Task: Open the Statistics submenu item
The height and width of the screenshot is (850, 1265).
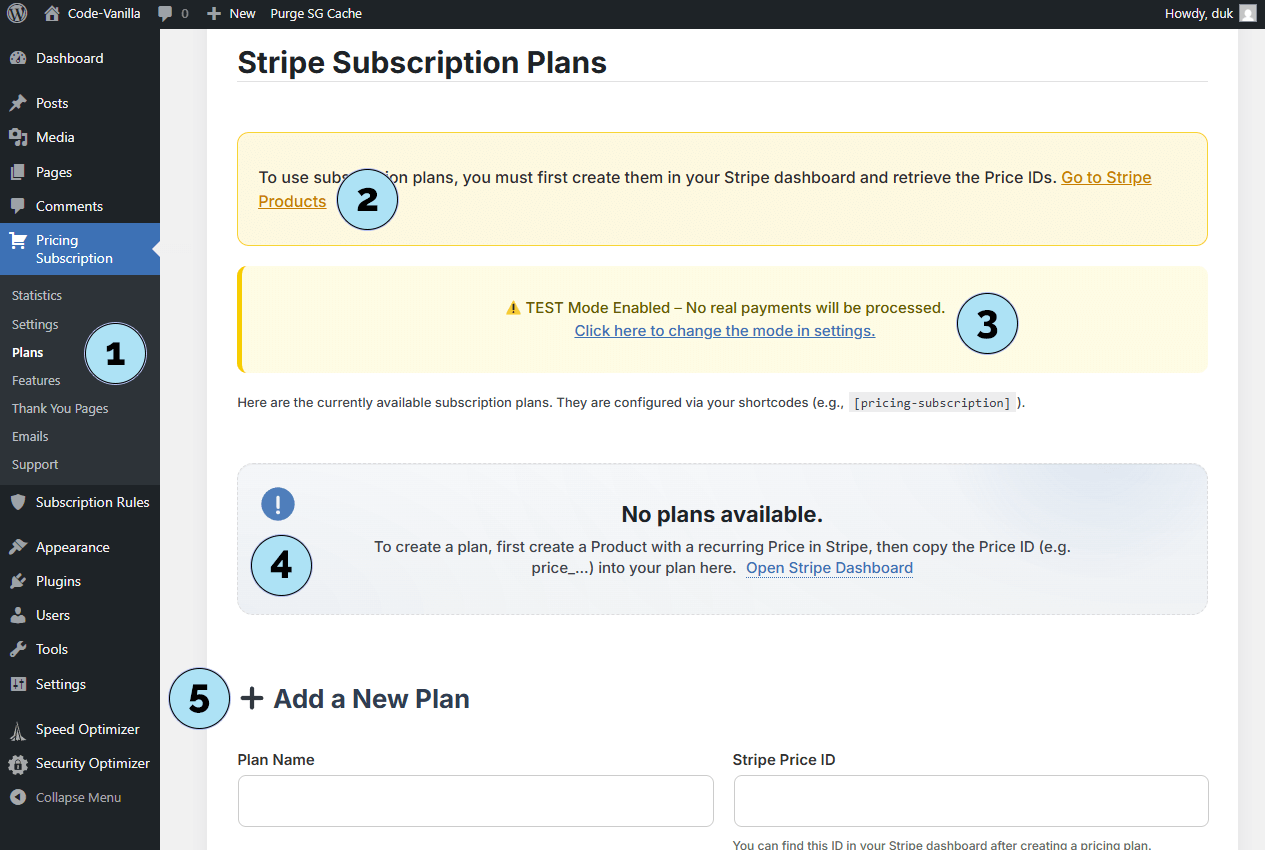Action: [37, 296]
